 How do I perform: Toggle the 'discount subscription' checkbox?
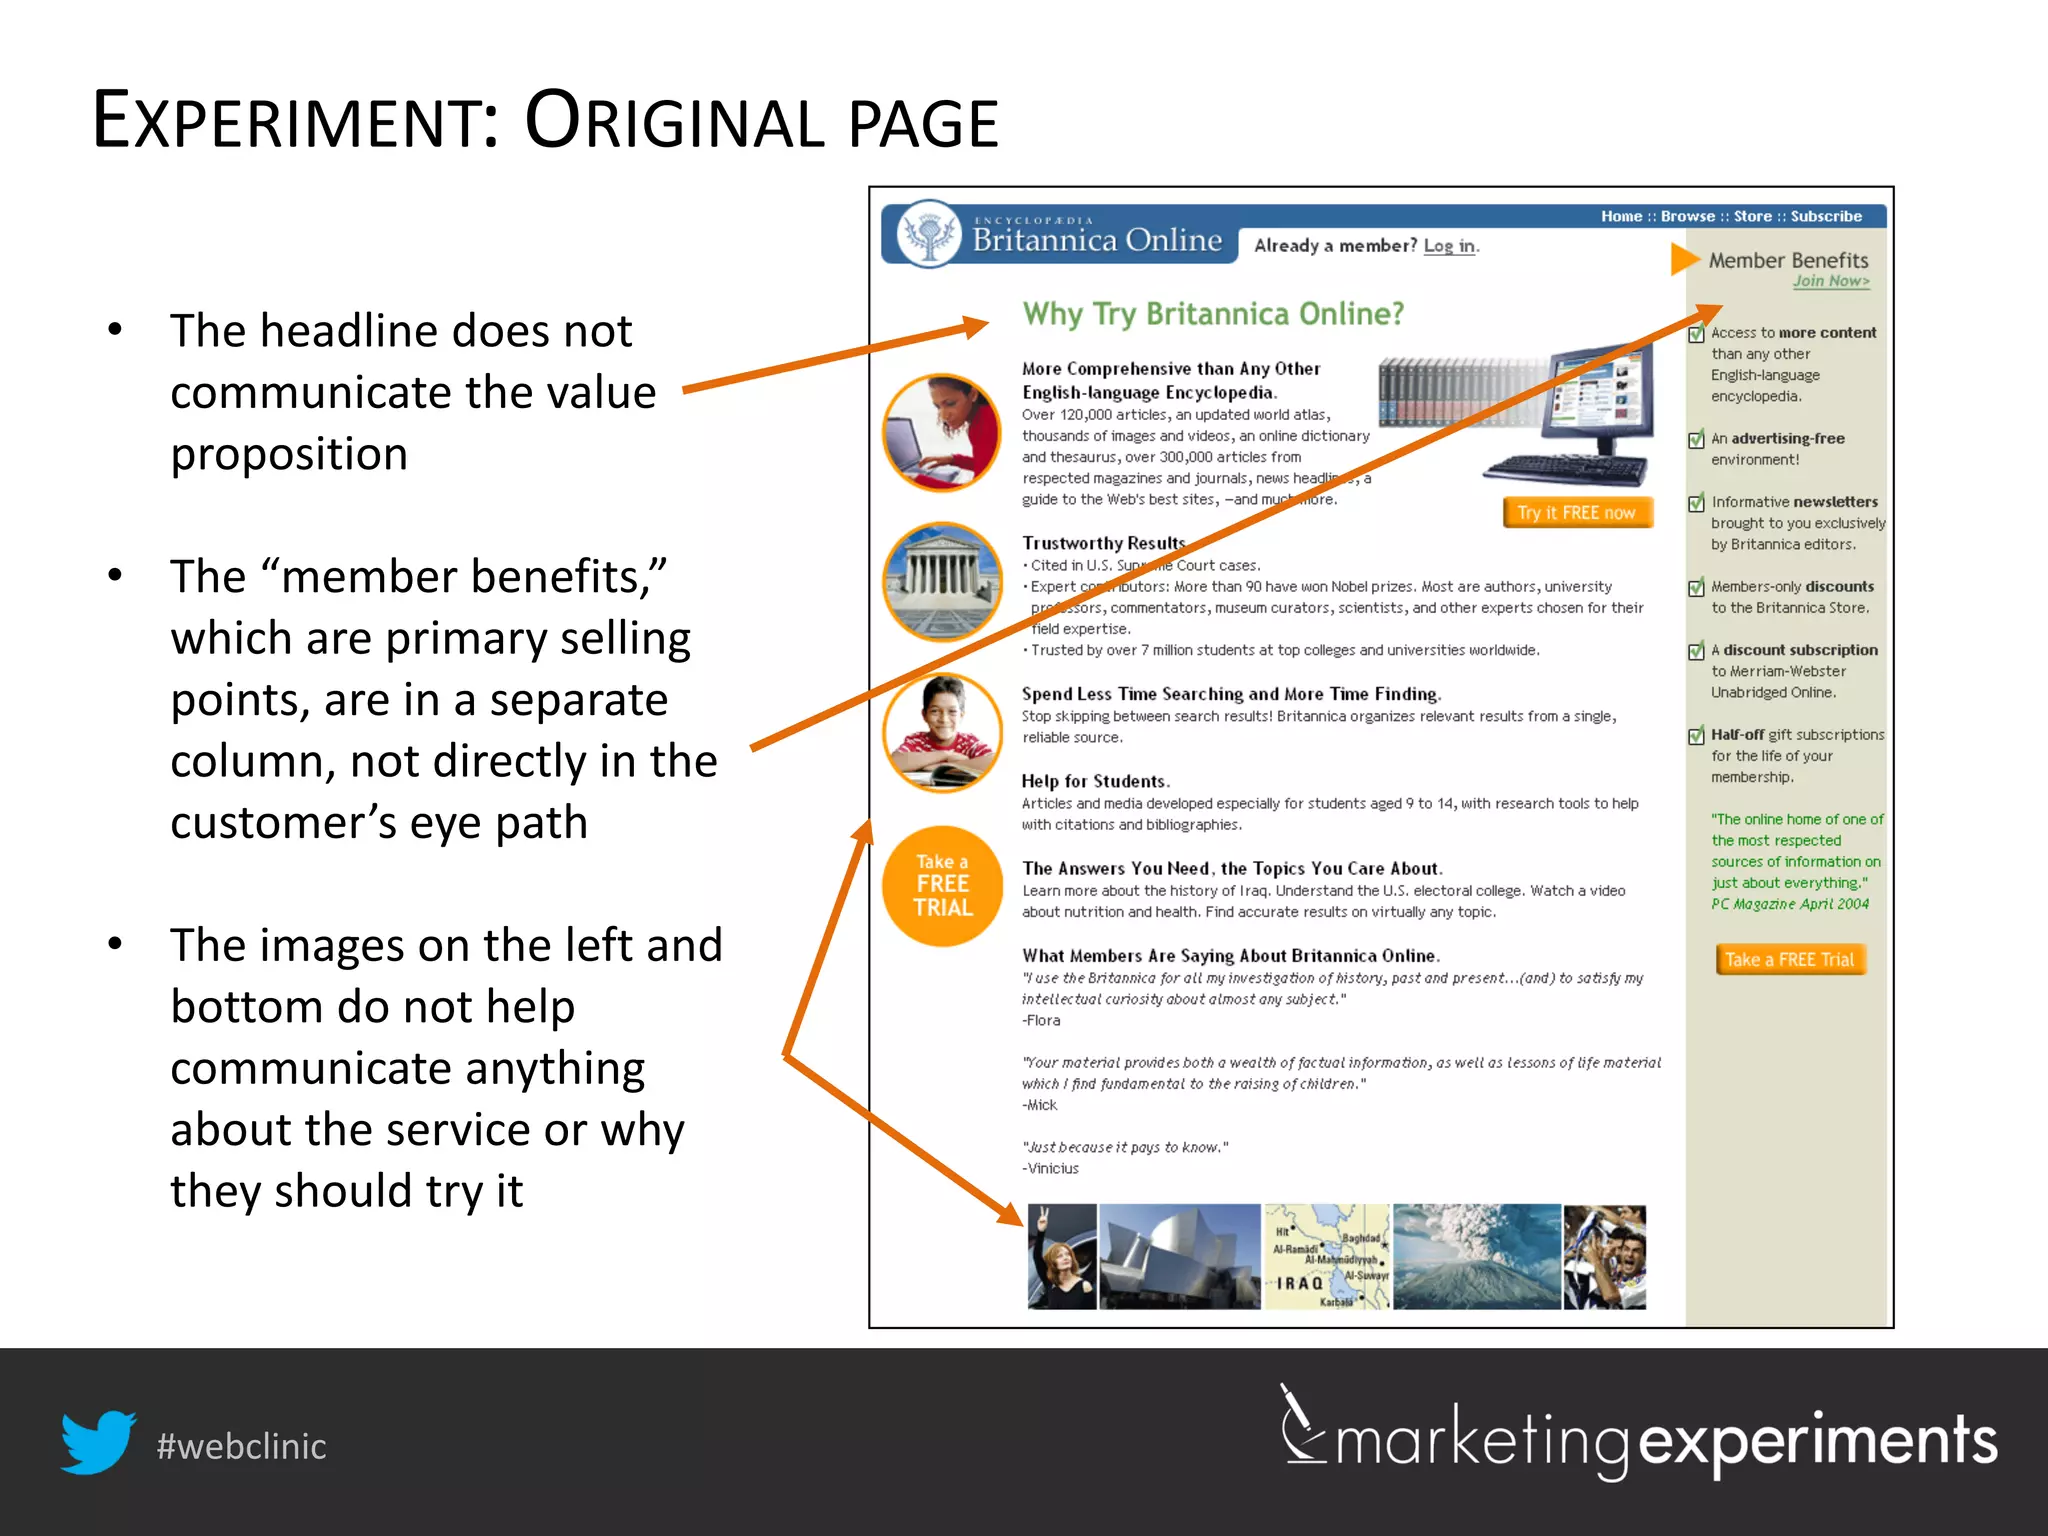tap(1696, 650)
